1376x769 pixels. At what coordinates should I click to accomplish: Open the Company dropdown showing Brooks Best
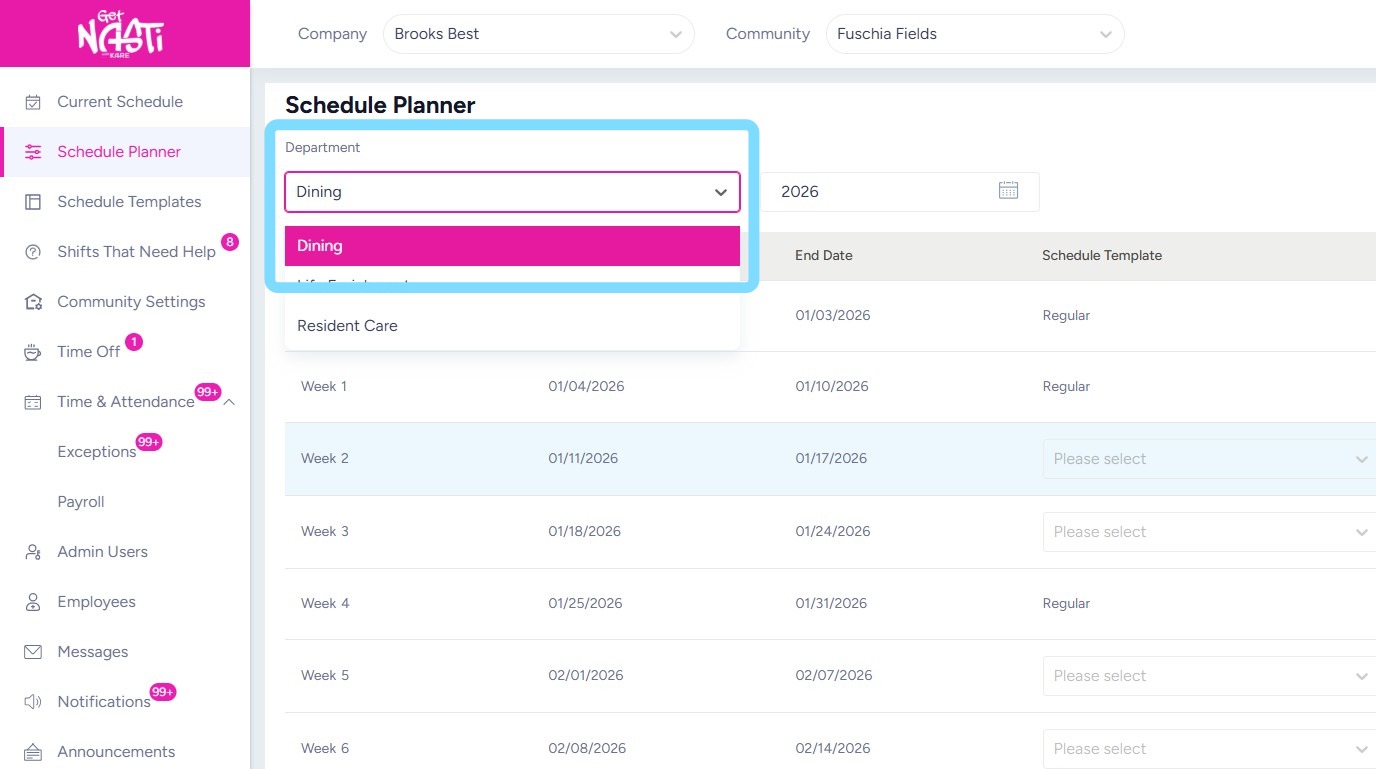tap(538, 34)
